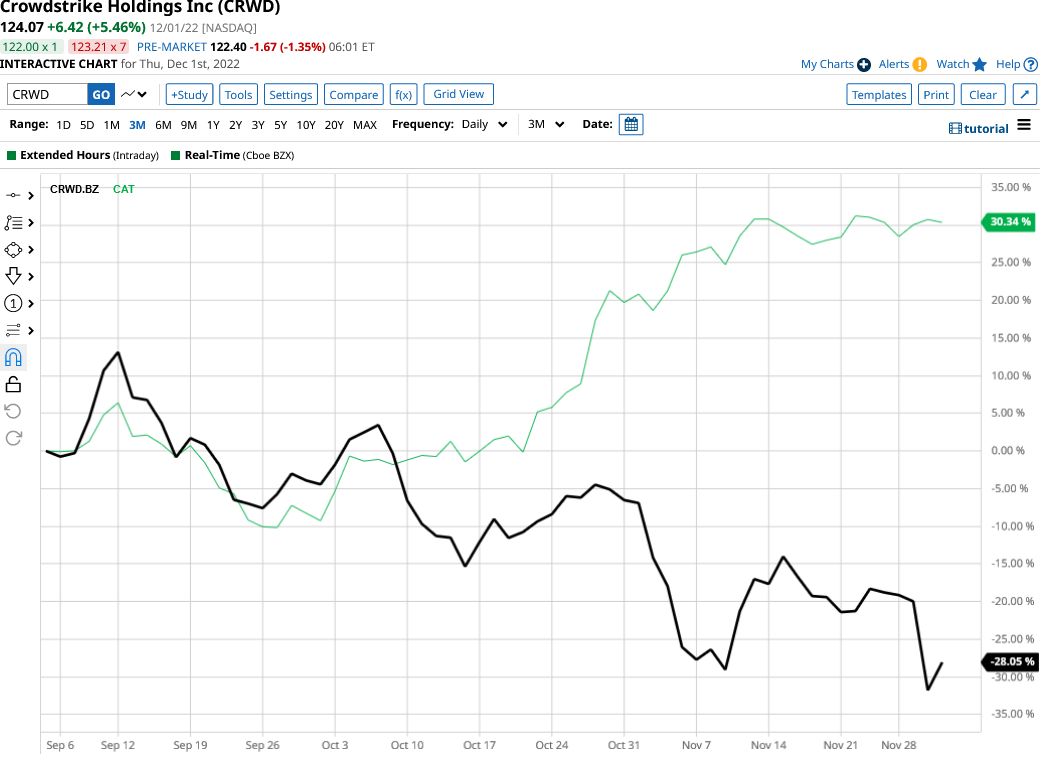Click the +Study button
This screenshot has width=1051, height=771.
[x=190, y=95]
